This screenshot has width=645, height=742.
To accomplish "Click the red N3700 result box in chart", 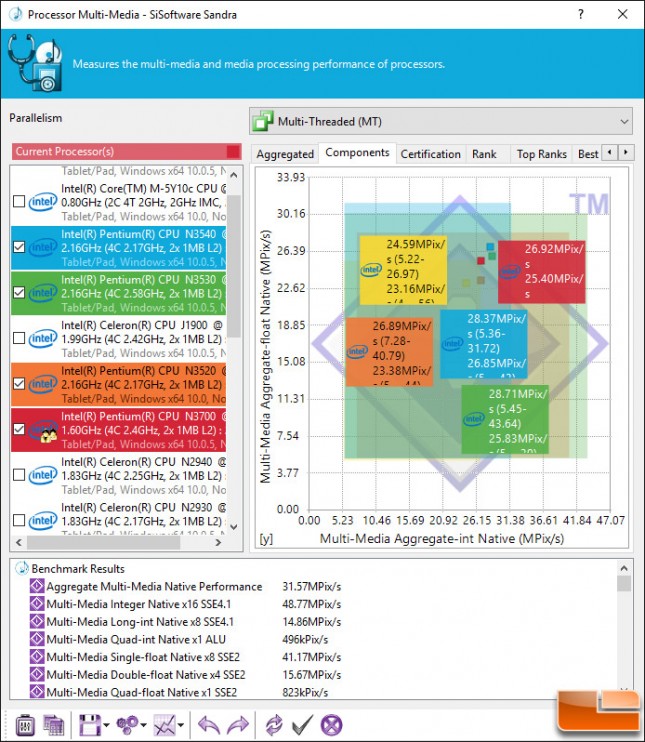I will [x=541, y=272].
